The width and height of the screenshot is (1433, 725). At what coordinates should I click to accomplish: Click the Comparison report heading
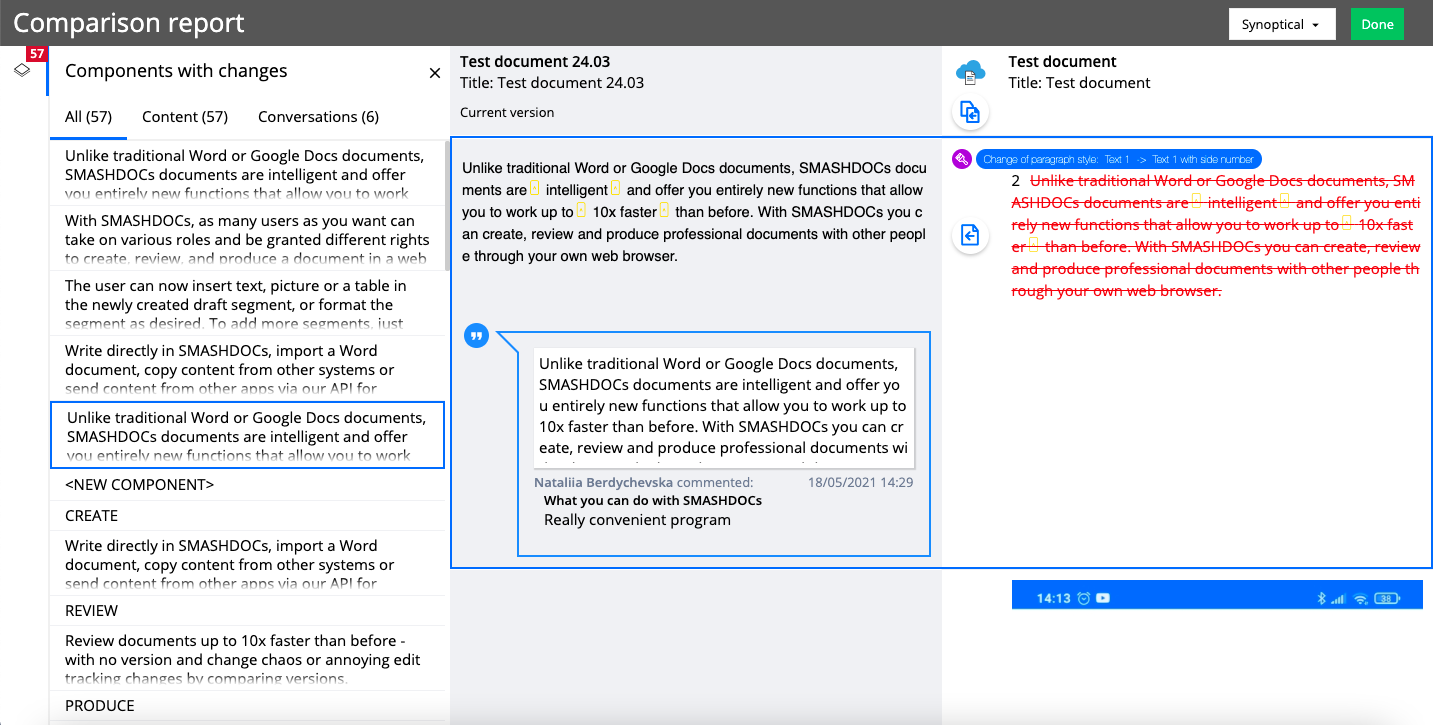pos(129,23)
